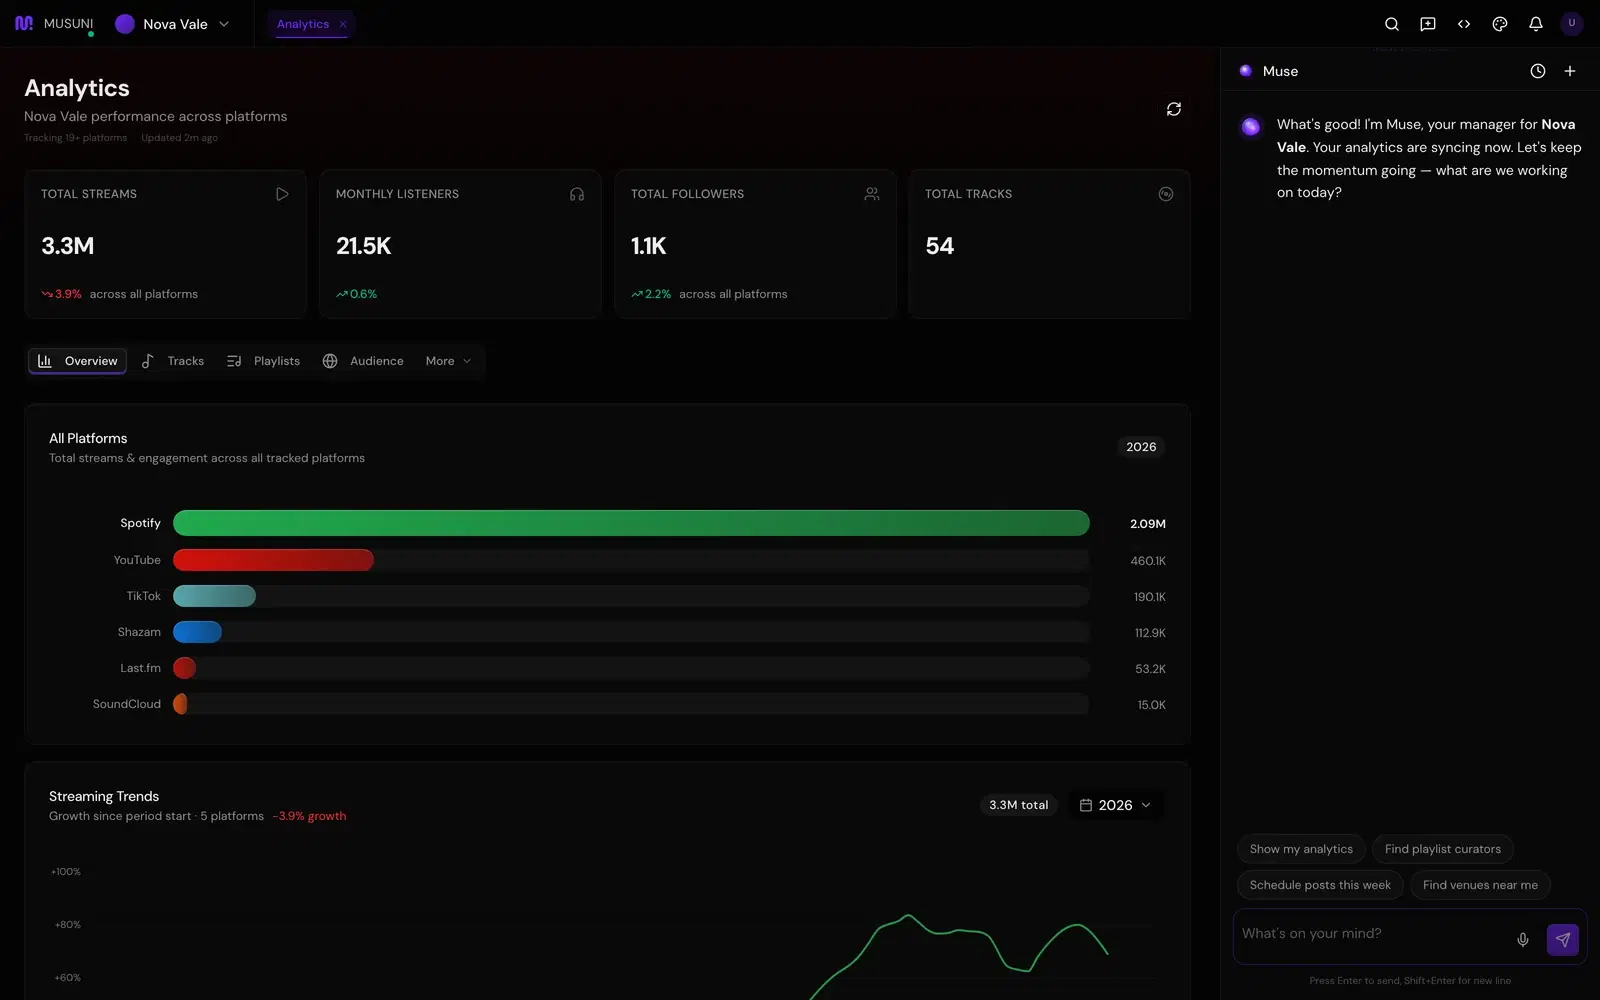Click the Last.fm streams bar
The image size is (1600, 1000).
[x=184, y=668]
